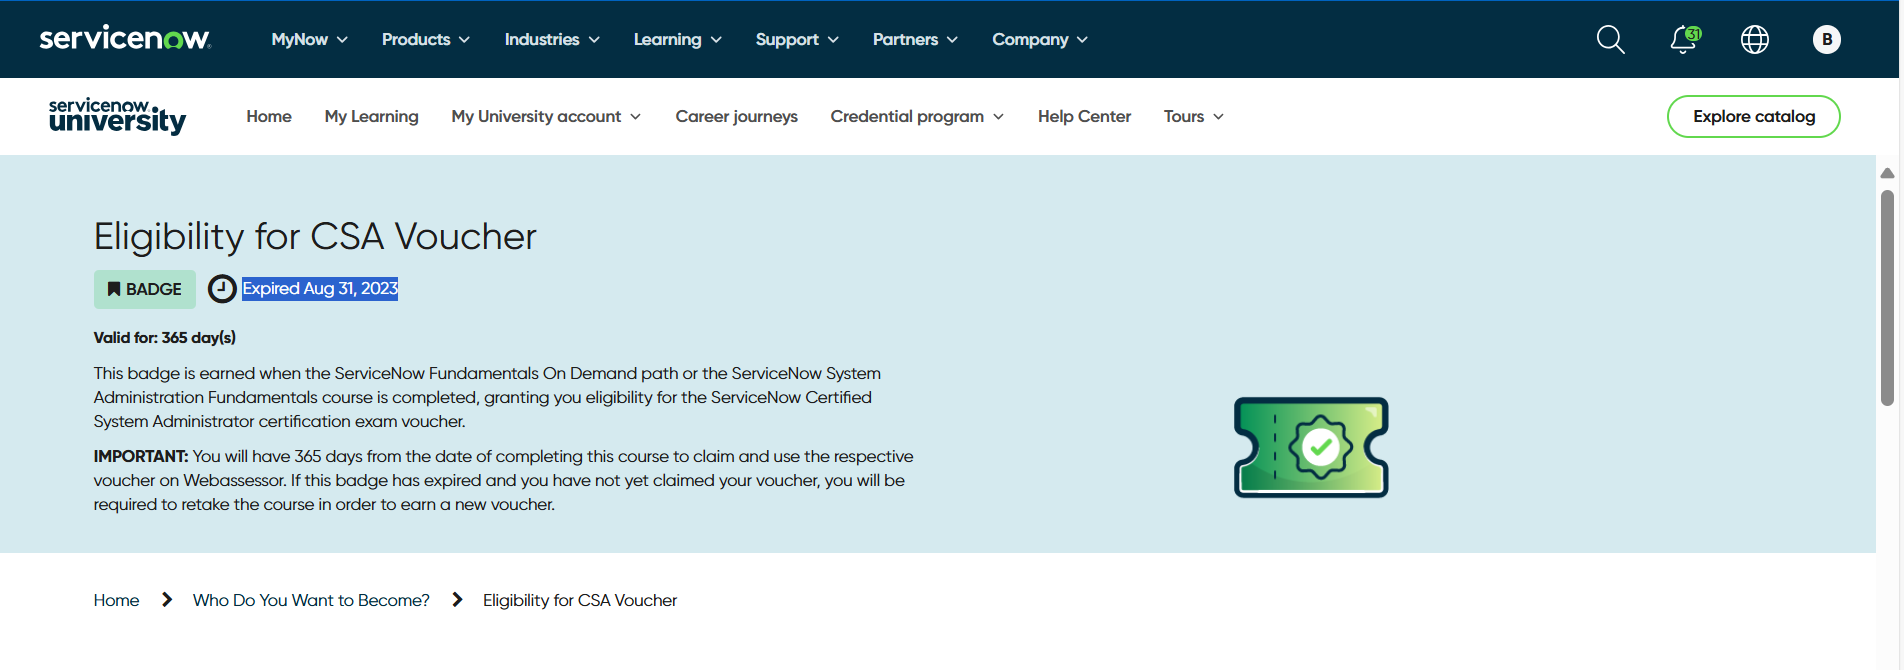Click the IMPORTANT note label
This screenshot has width=1904, height=670.
click(141, 456)
